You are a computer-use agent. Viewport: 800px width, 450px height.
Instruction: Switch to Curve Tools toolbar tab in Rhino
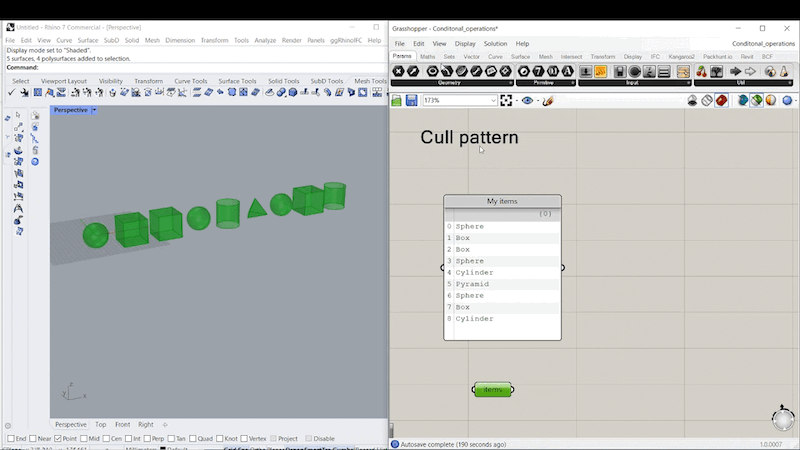click(x=191, y=81)
